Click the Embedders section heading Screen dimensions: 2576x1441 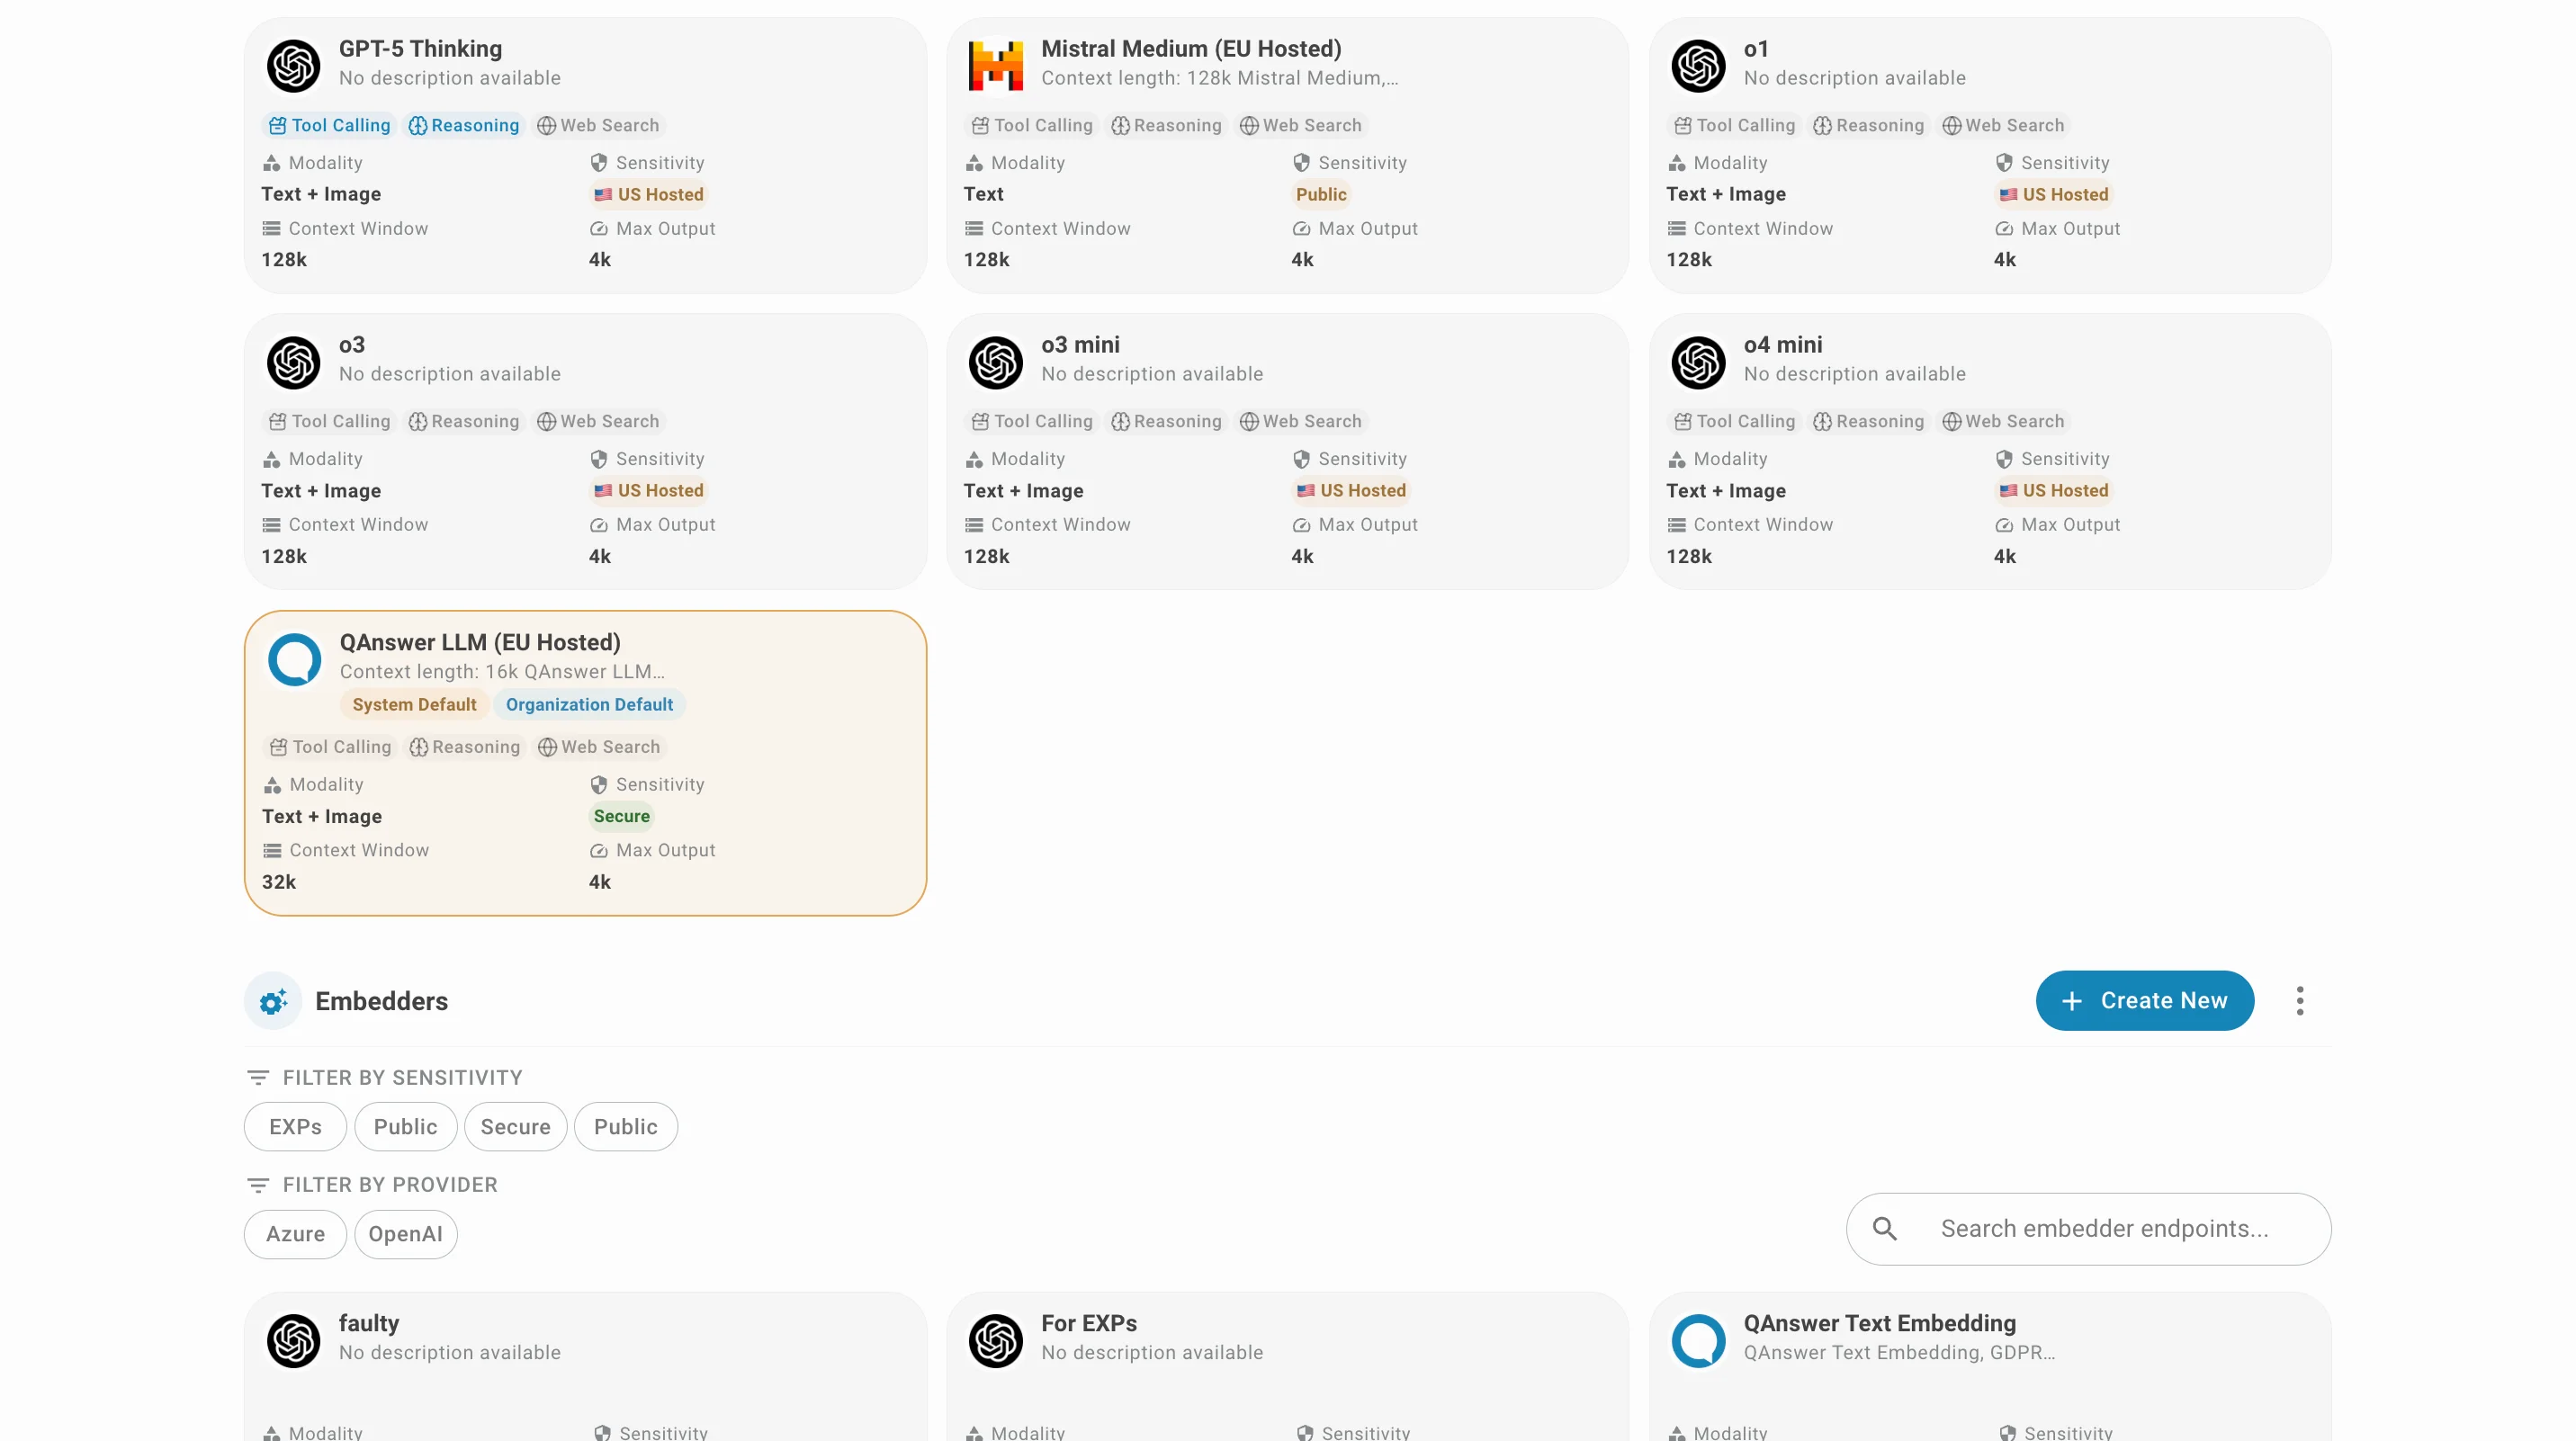(381, 1002)
